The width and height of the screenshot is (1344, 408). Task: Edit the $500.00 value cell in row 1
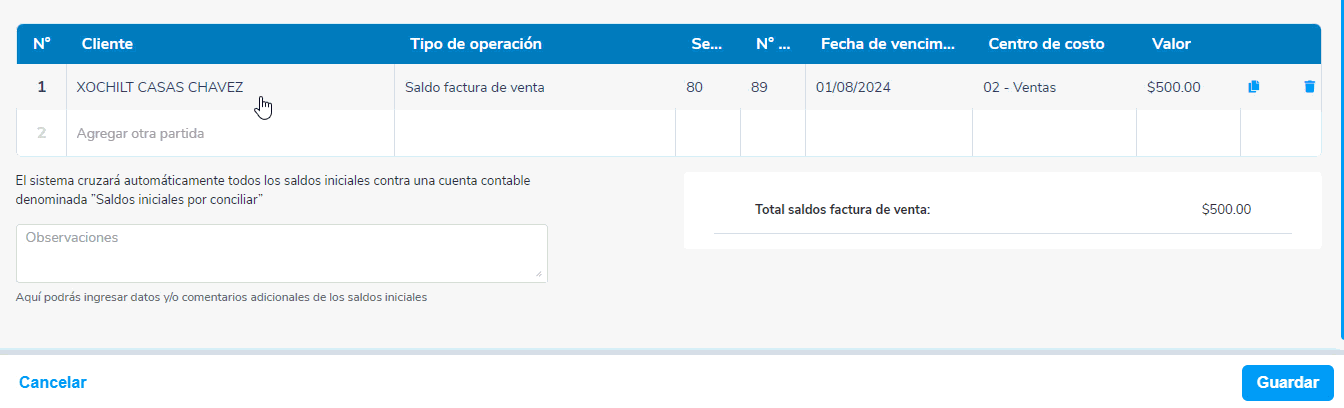coord(1174,87)
